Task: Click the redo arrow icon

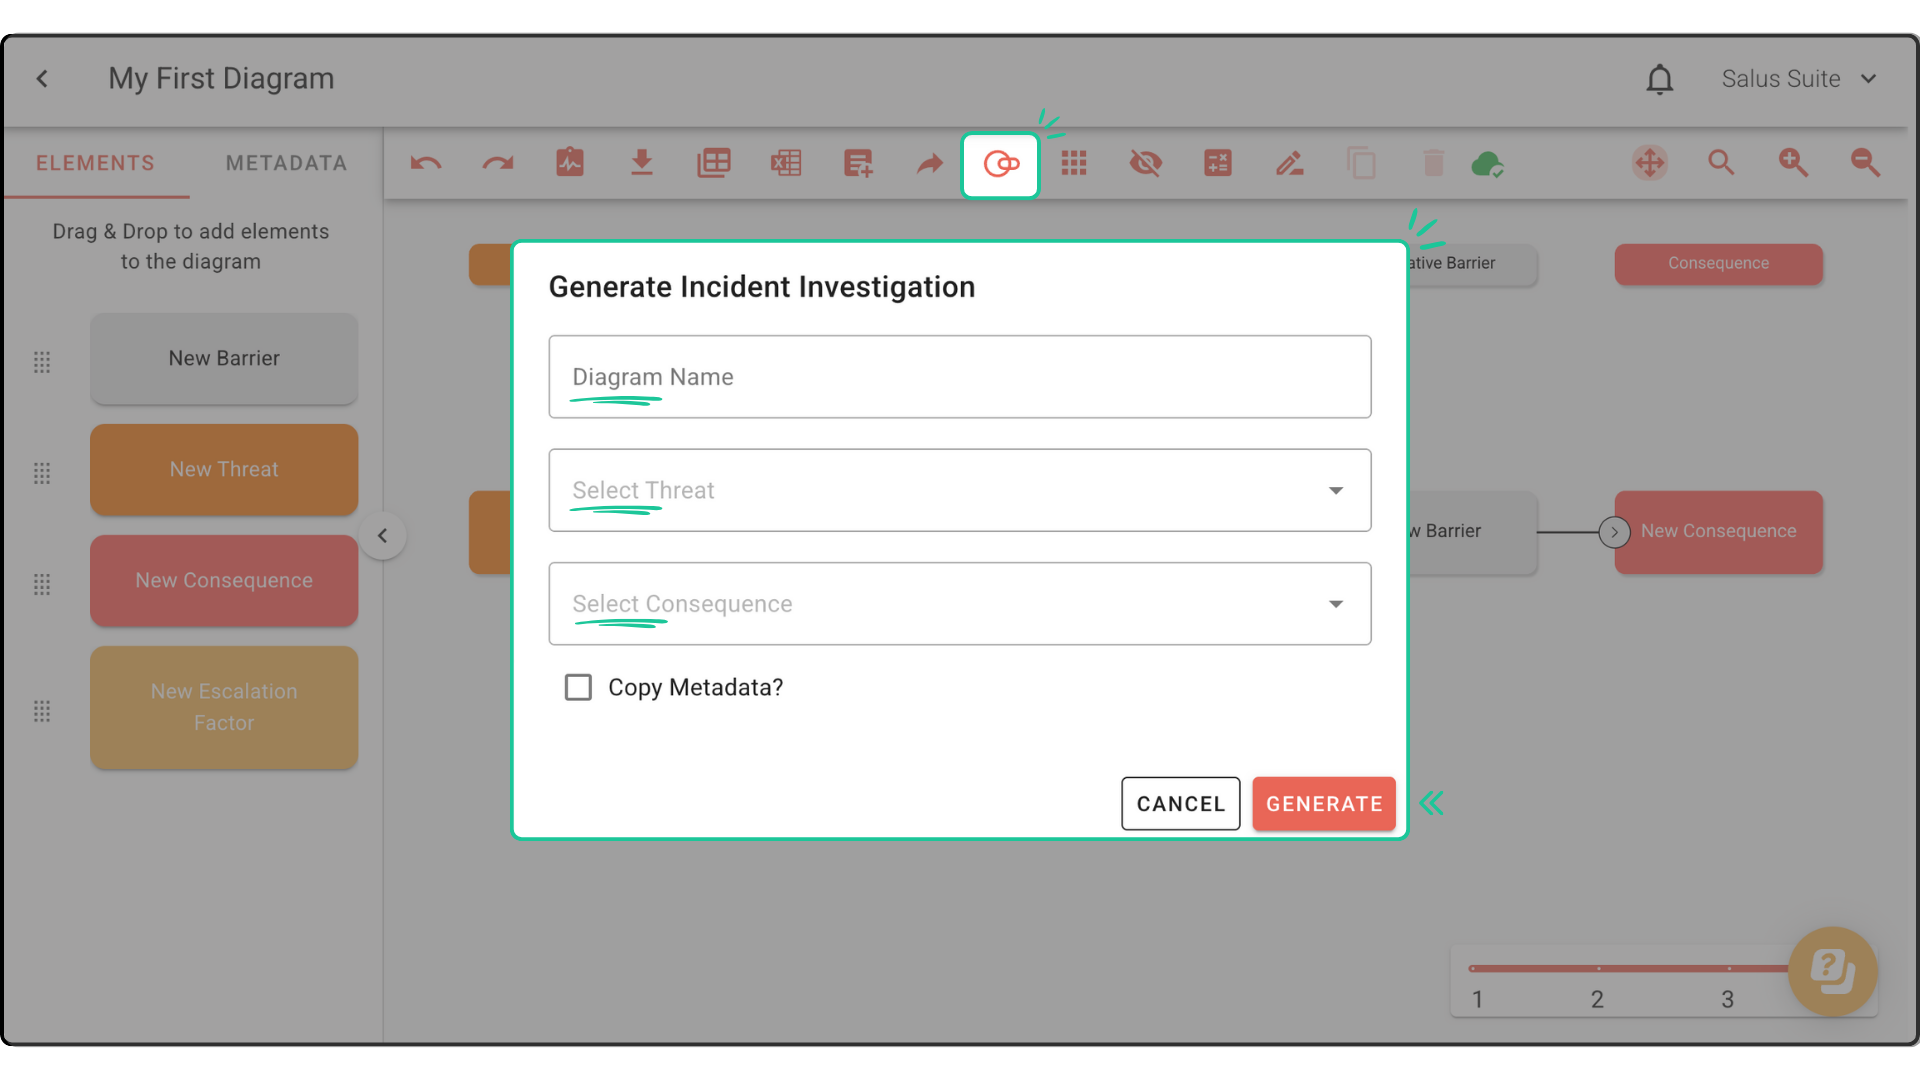Action: pos(498,163)
